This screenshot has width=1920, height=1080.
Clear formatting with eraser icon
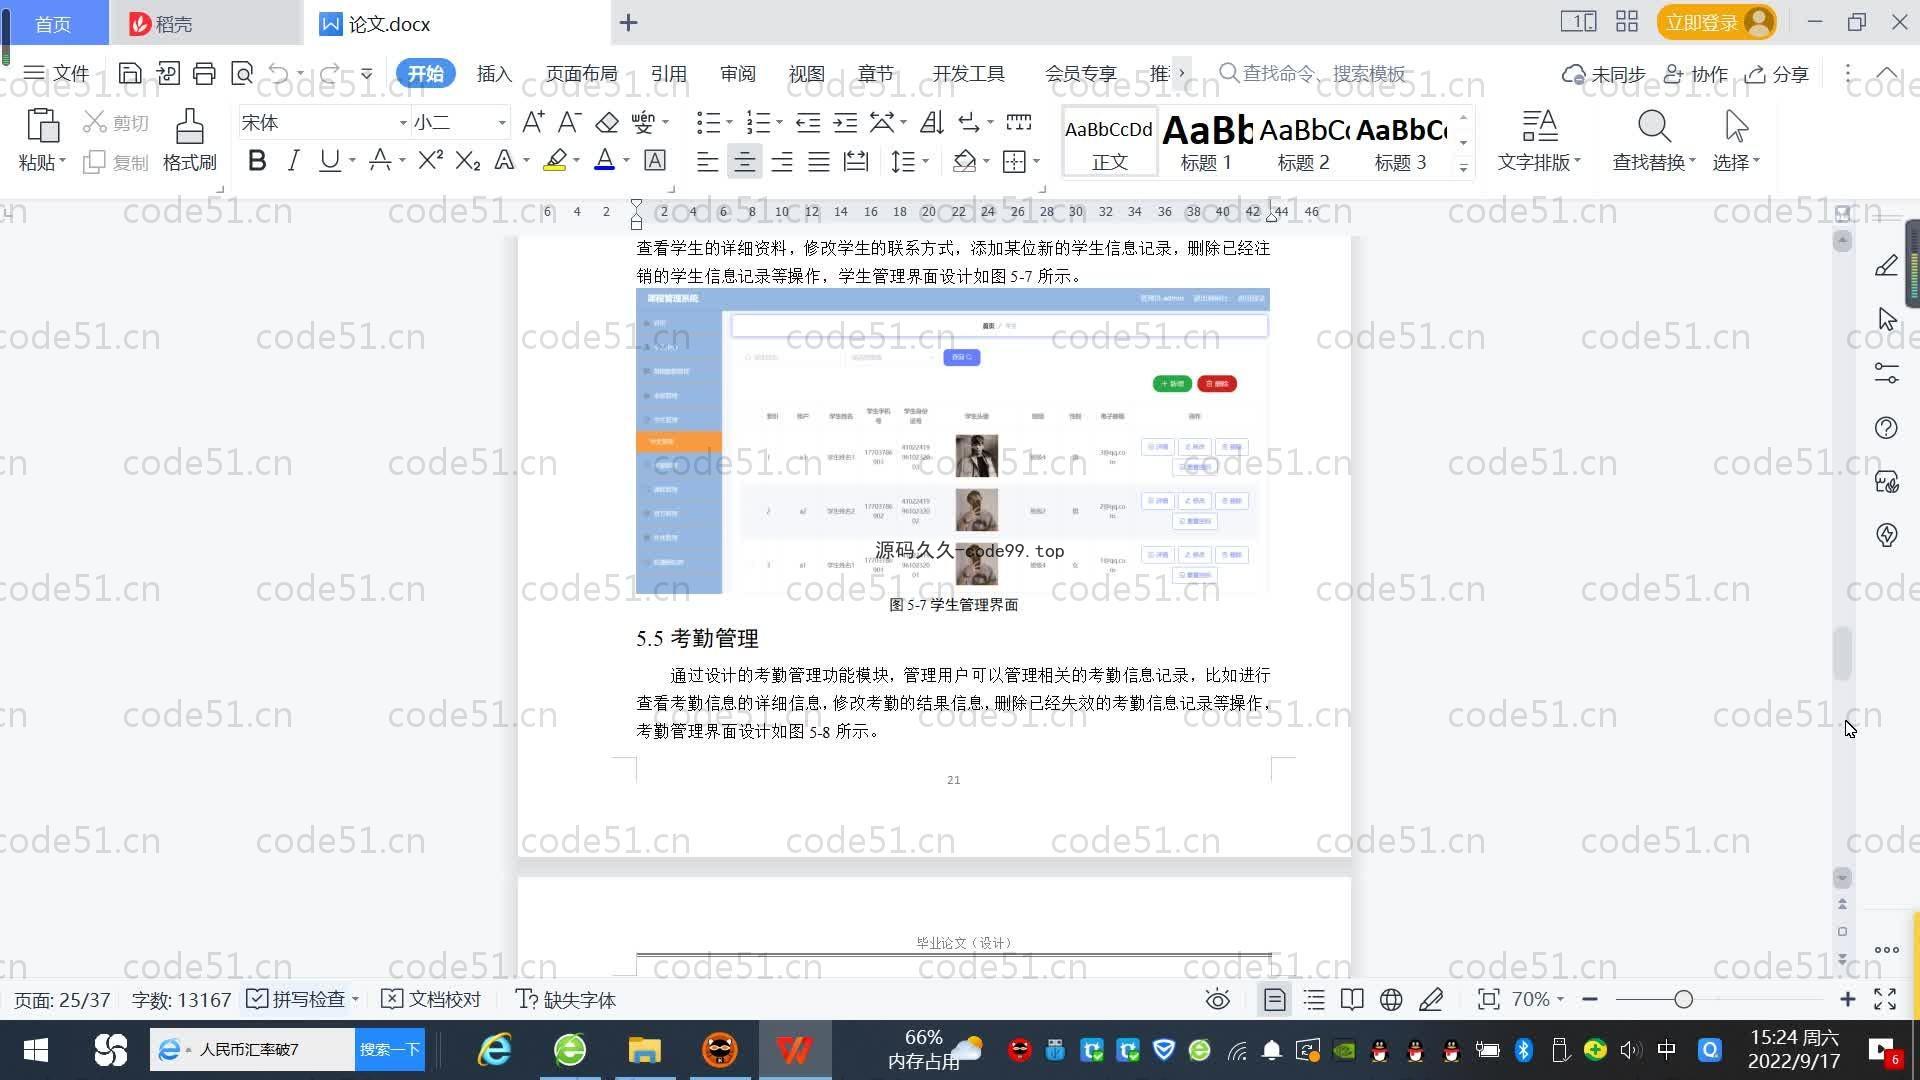[x=607, y=123]
